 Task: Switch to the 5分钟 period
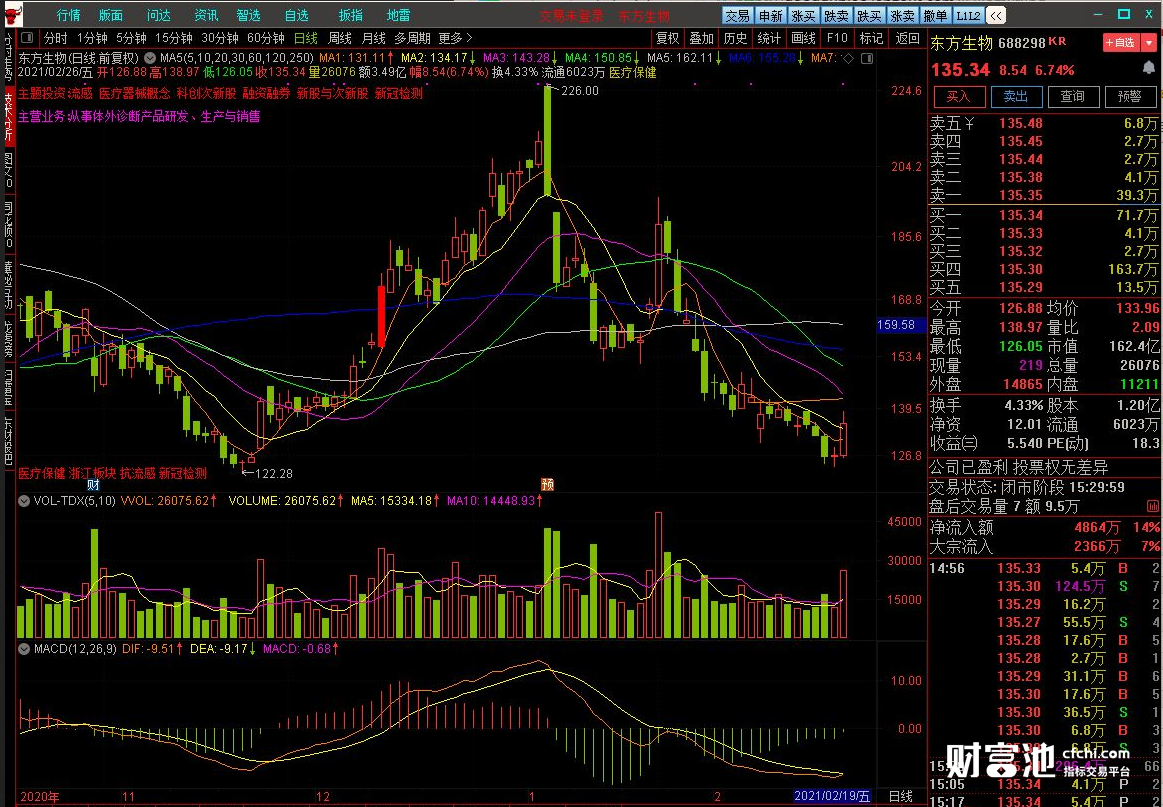pyautogui.click(x=131, y=38)
